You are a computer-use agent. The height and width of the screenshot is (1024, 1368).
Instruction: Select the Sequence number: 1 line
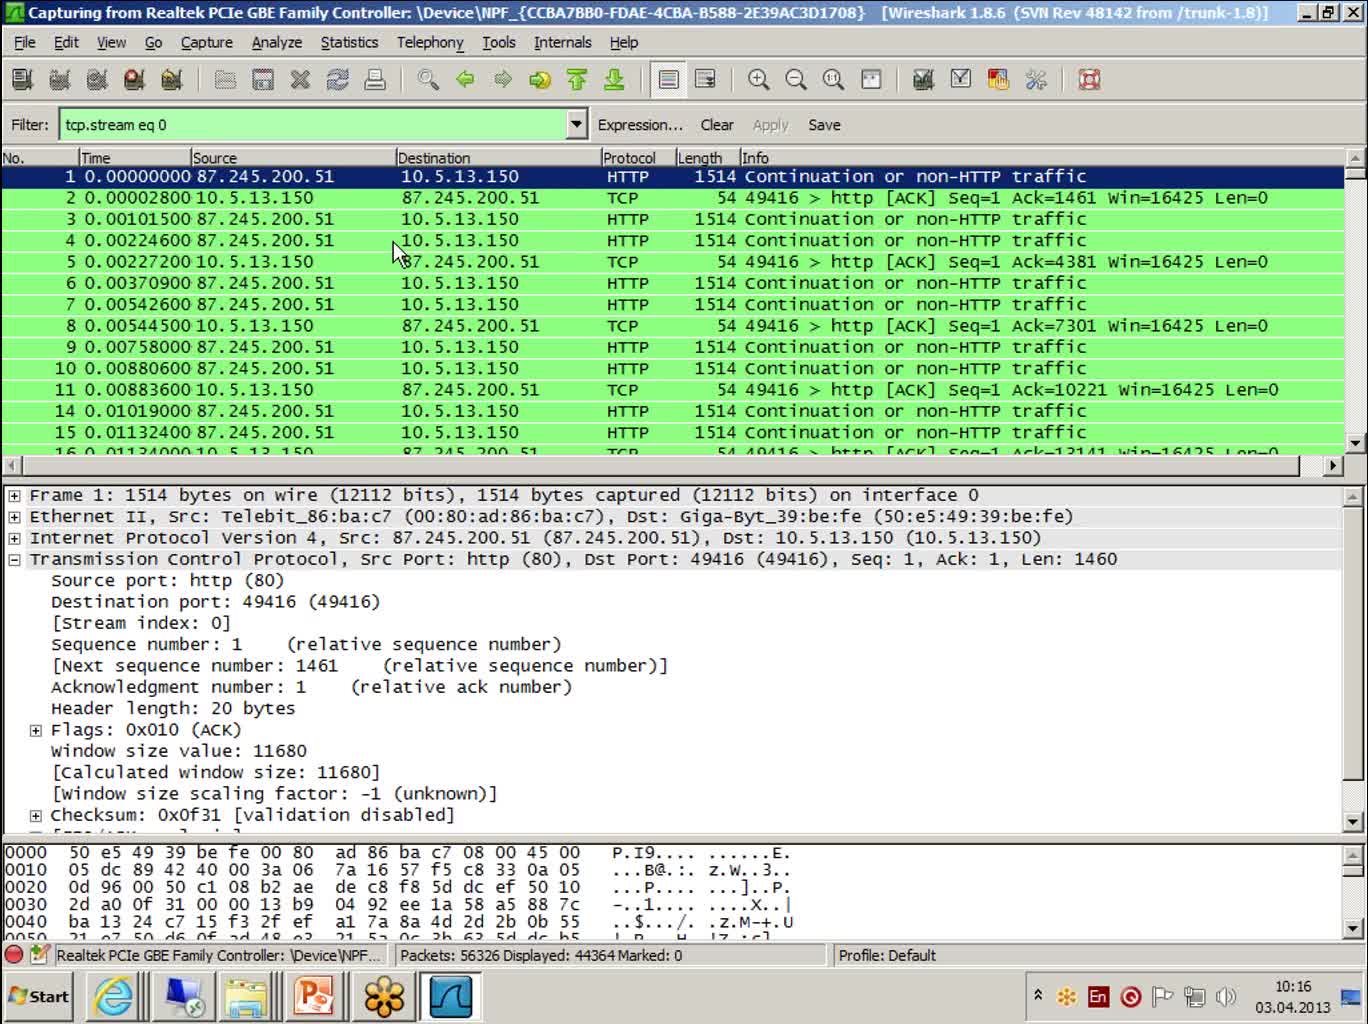pos(306,645)
